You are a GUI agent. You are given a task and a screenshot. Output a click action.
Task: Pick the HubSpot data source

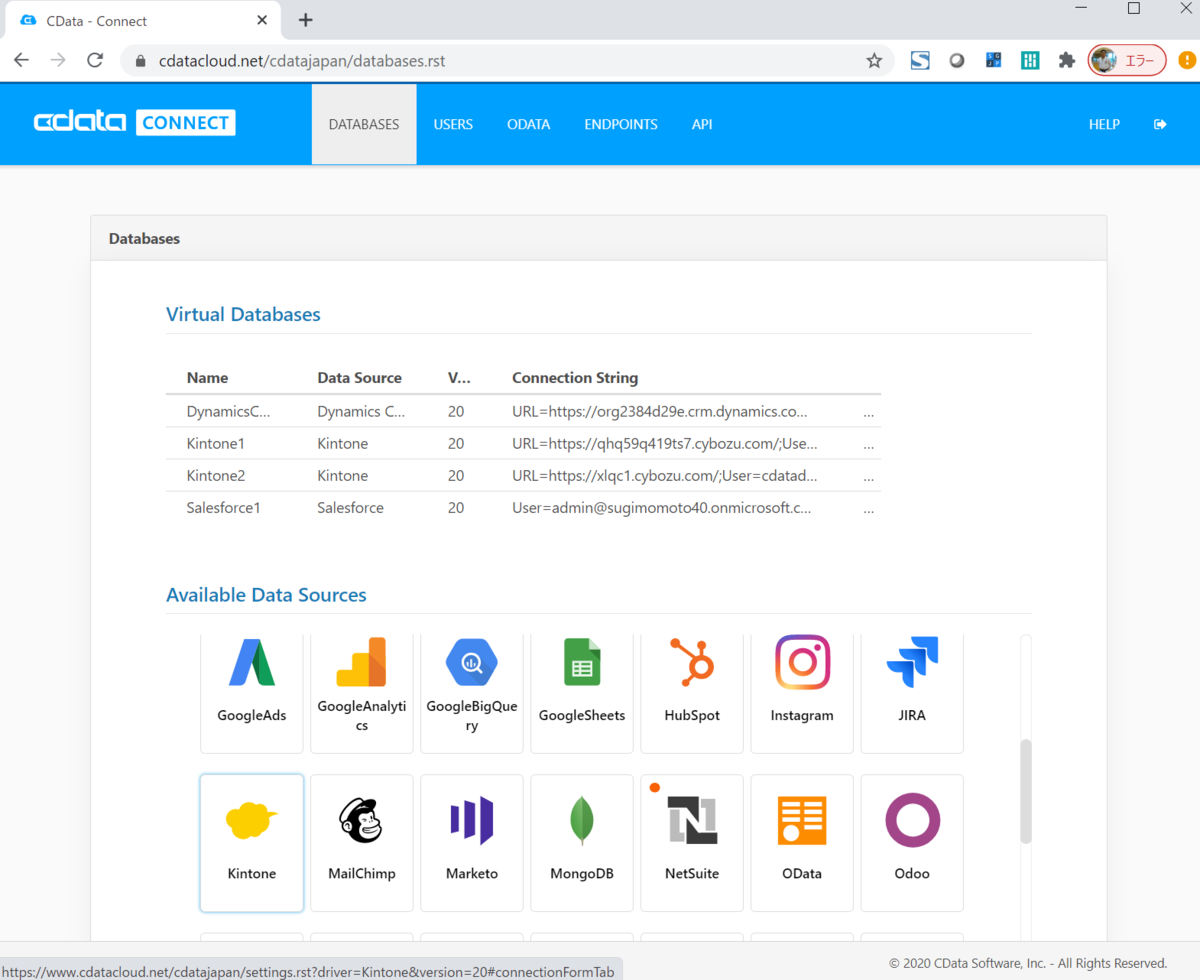coord(692,693)
